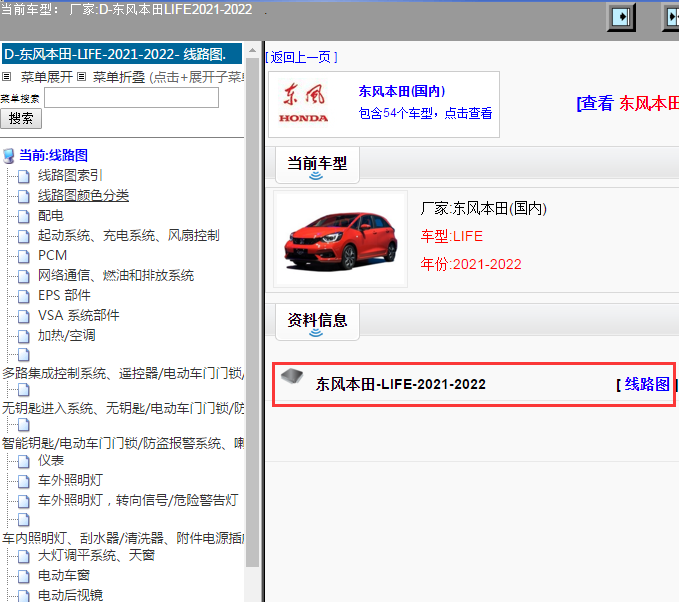Image resolution: width=679 pixels, height=602 pixels.
Task: Click the page icon beside 起动系统、充电系统、风扇控制
Action: pos(24,236)
